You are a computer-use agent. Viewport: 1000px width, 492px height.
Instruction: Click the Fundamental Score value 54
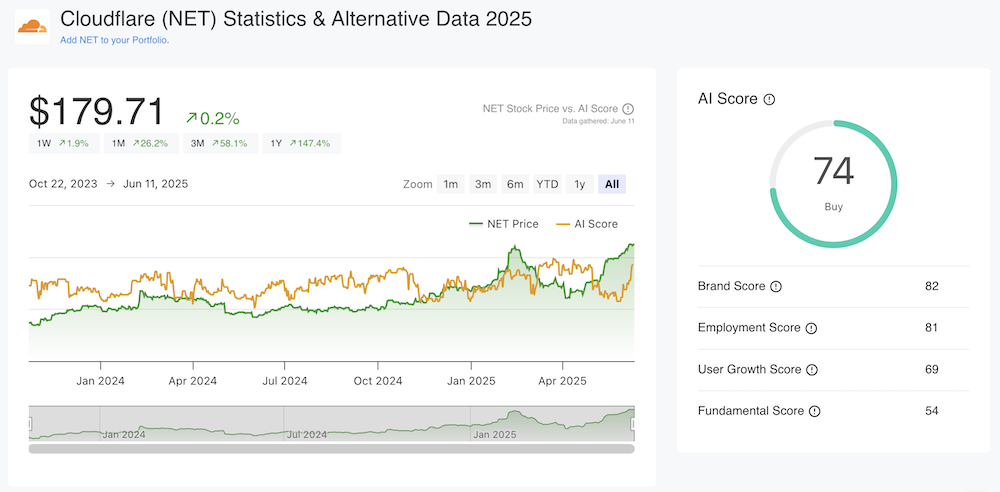click(x=932, y=411)
